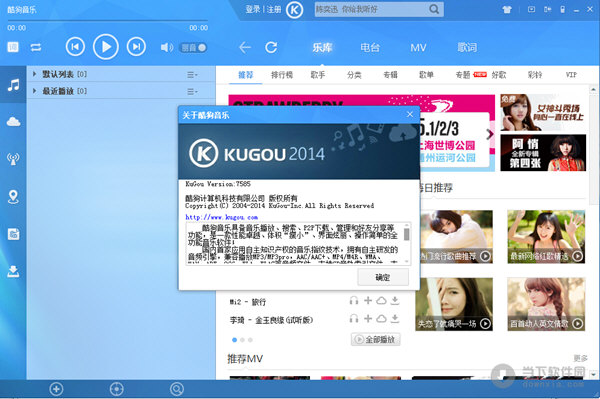600x399 pixels.
Task: Open 失恋了就痛哭一场 playlist thumbnail
Action: [x=454, y=304]
